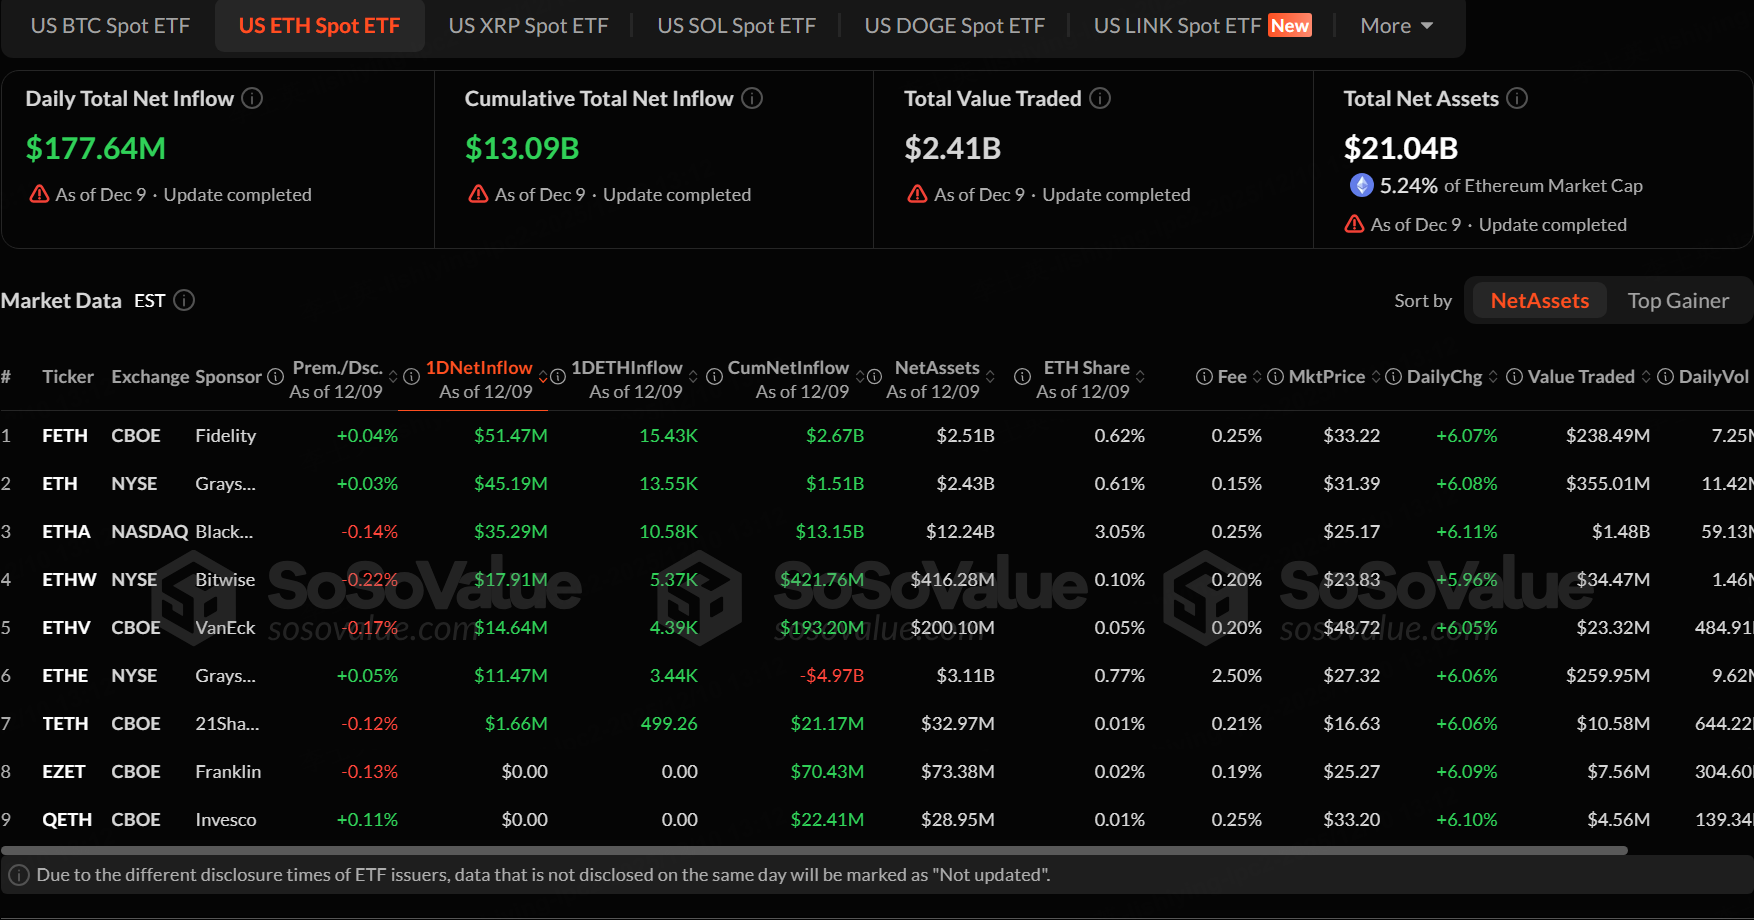Screen dimensions: 1754x920
Task: Click the Ethereum logo beside 5.24%
Action: point(1361,185)
